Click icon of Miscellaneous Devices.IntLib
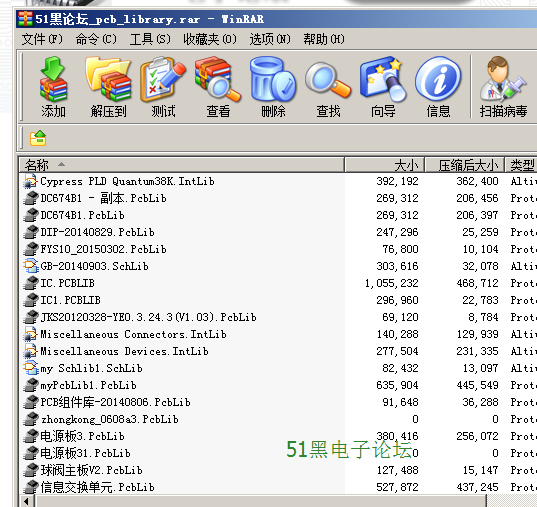Screen dimensions: 537x507 [30, 351]
